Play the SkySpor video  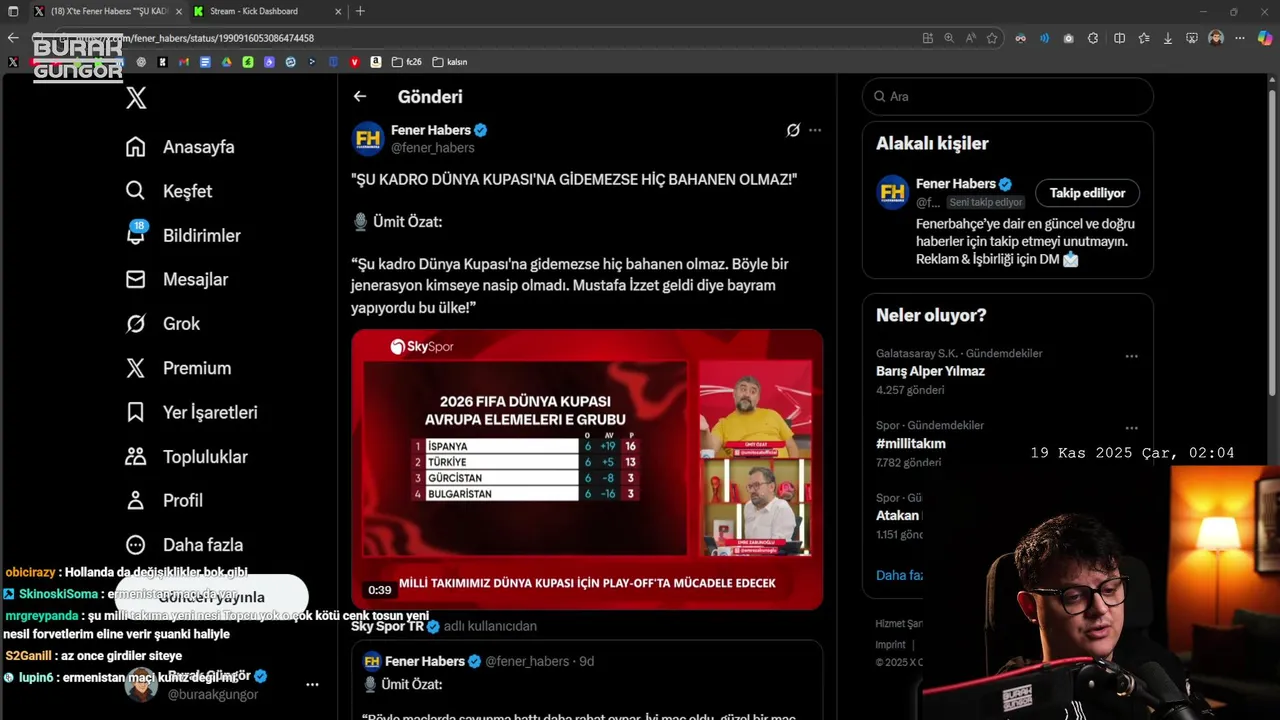pyautogui.click(x=587, y=469)
